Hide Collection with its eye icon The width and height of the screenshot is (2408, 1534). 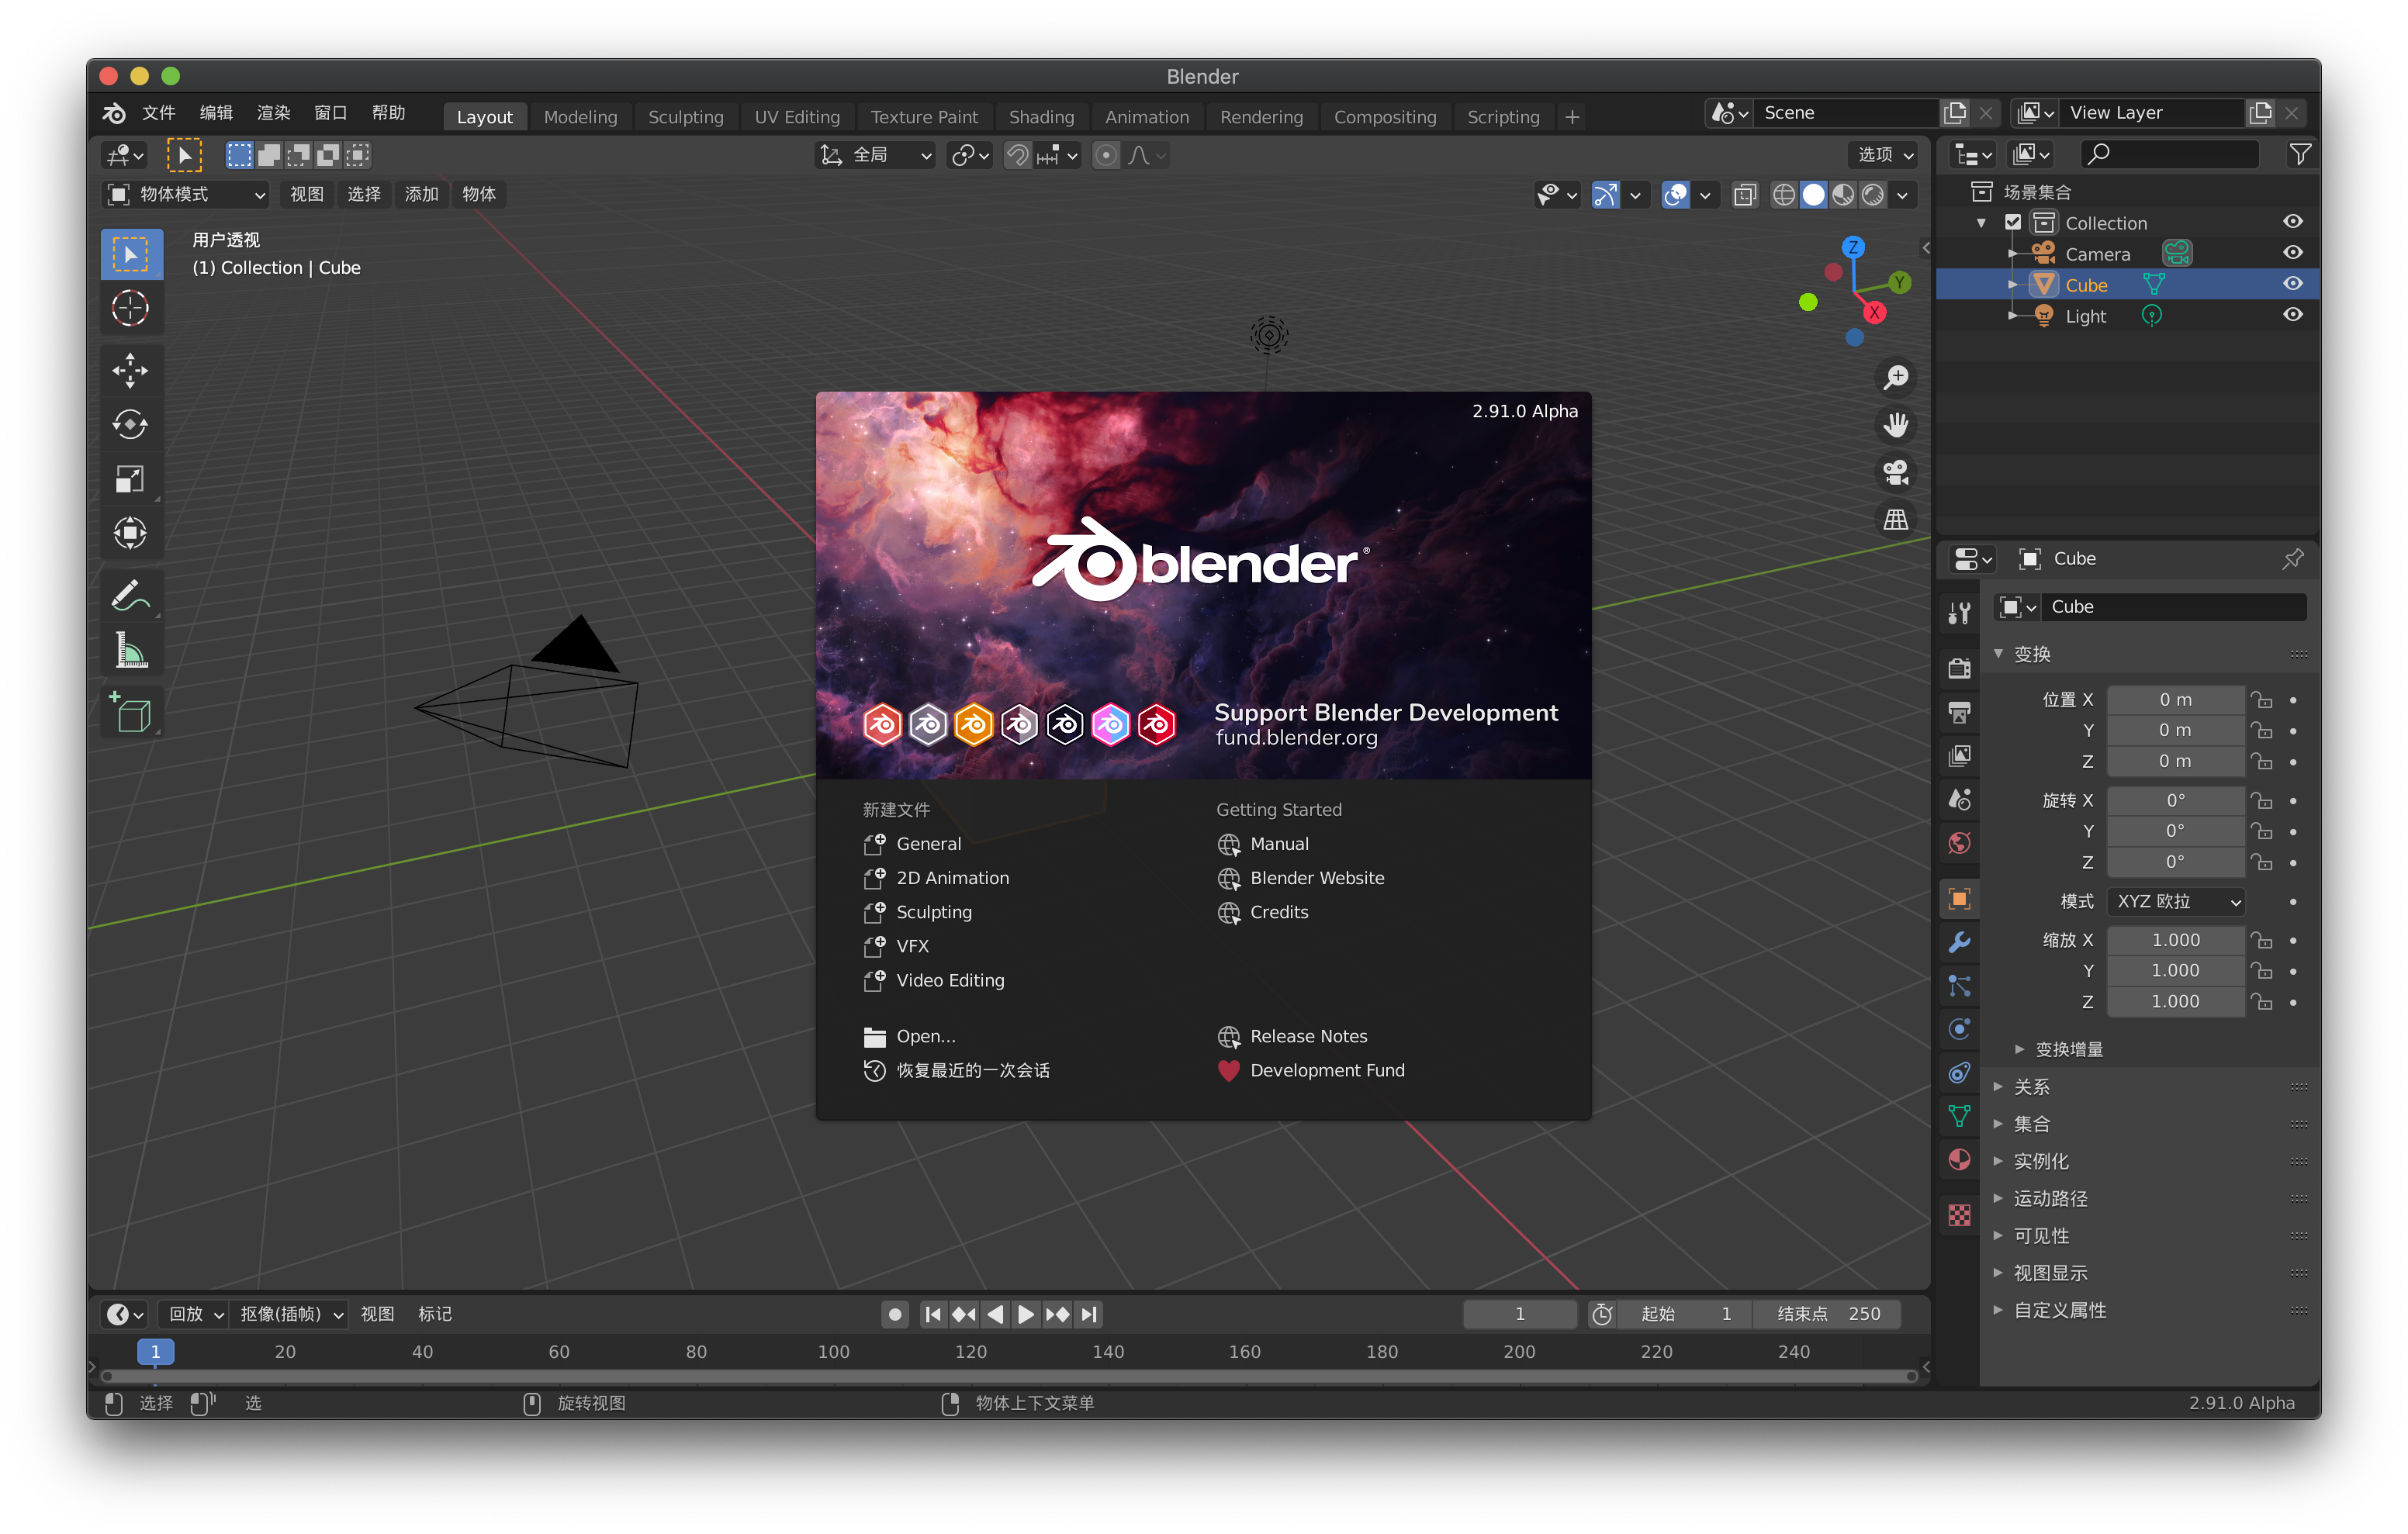pos(2294,222)
